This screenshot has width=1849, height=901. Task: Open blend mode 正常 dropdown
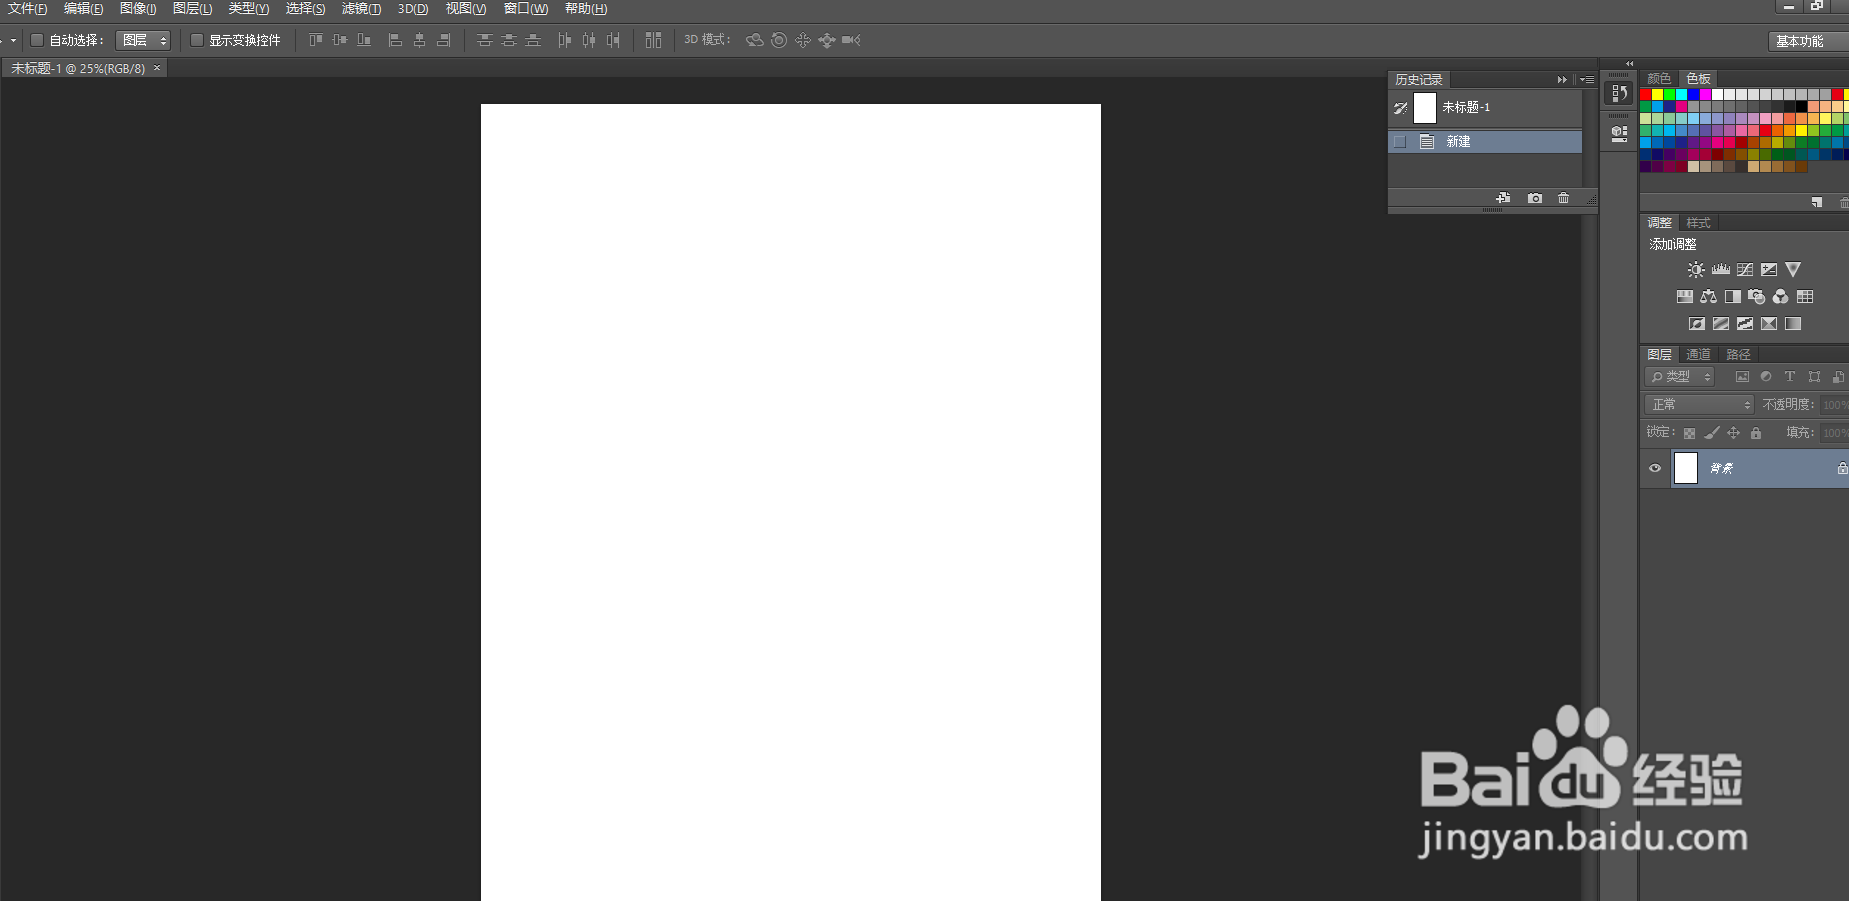click(1699, 405)
